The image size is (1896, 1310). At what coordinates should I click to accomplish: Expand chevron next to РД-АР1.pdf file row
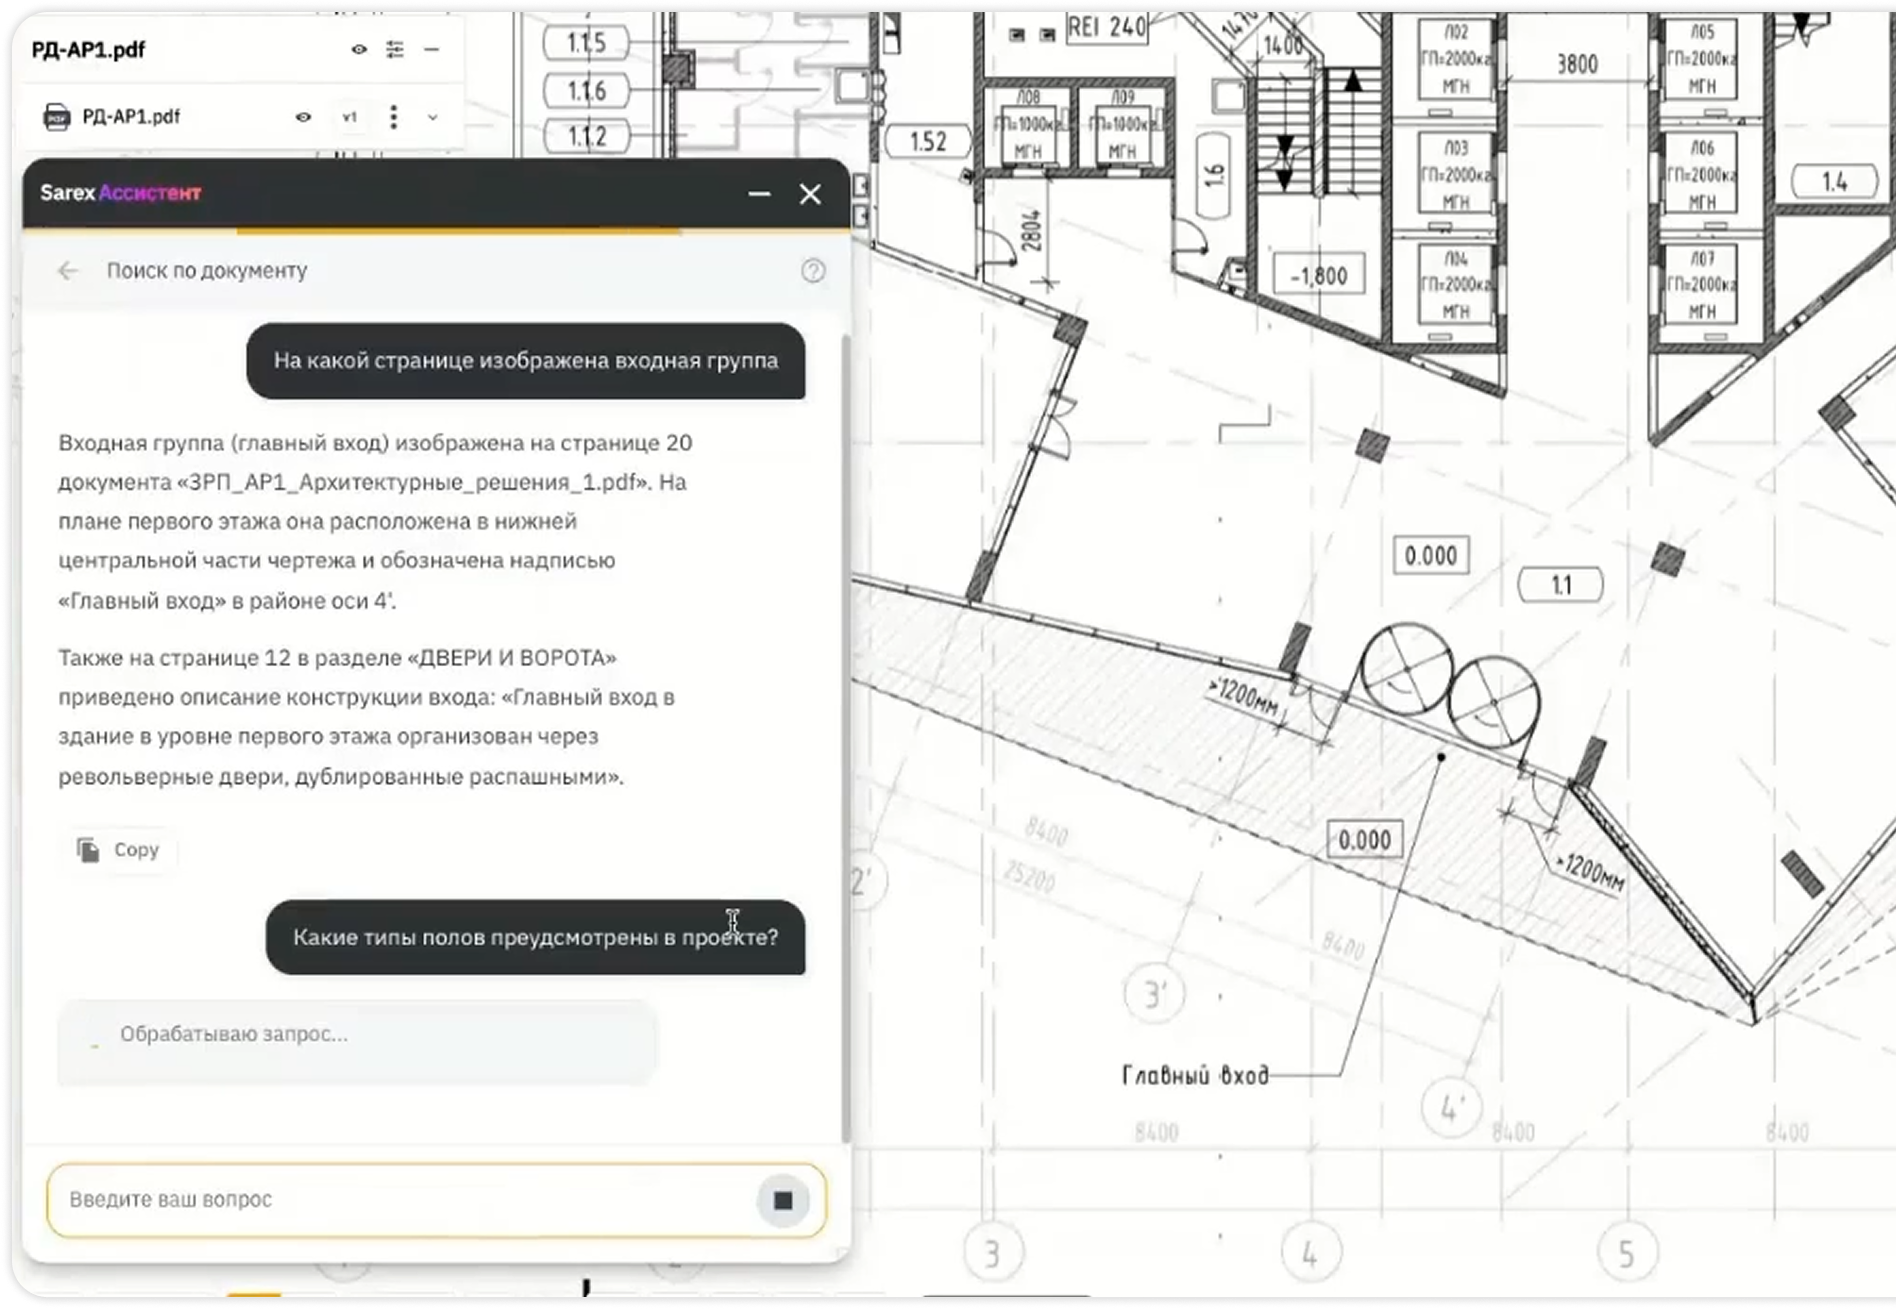click(x=433, y=117)
